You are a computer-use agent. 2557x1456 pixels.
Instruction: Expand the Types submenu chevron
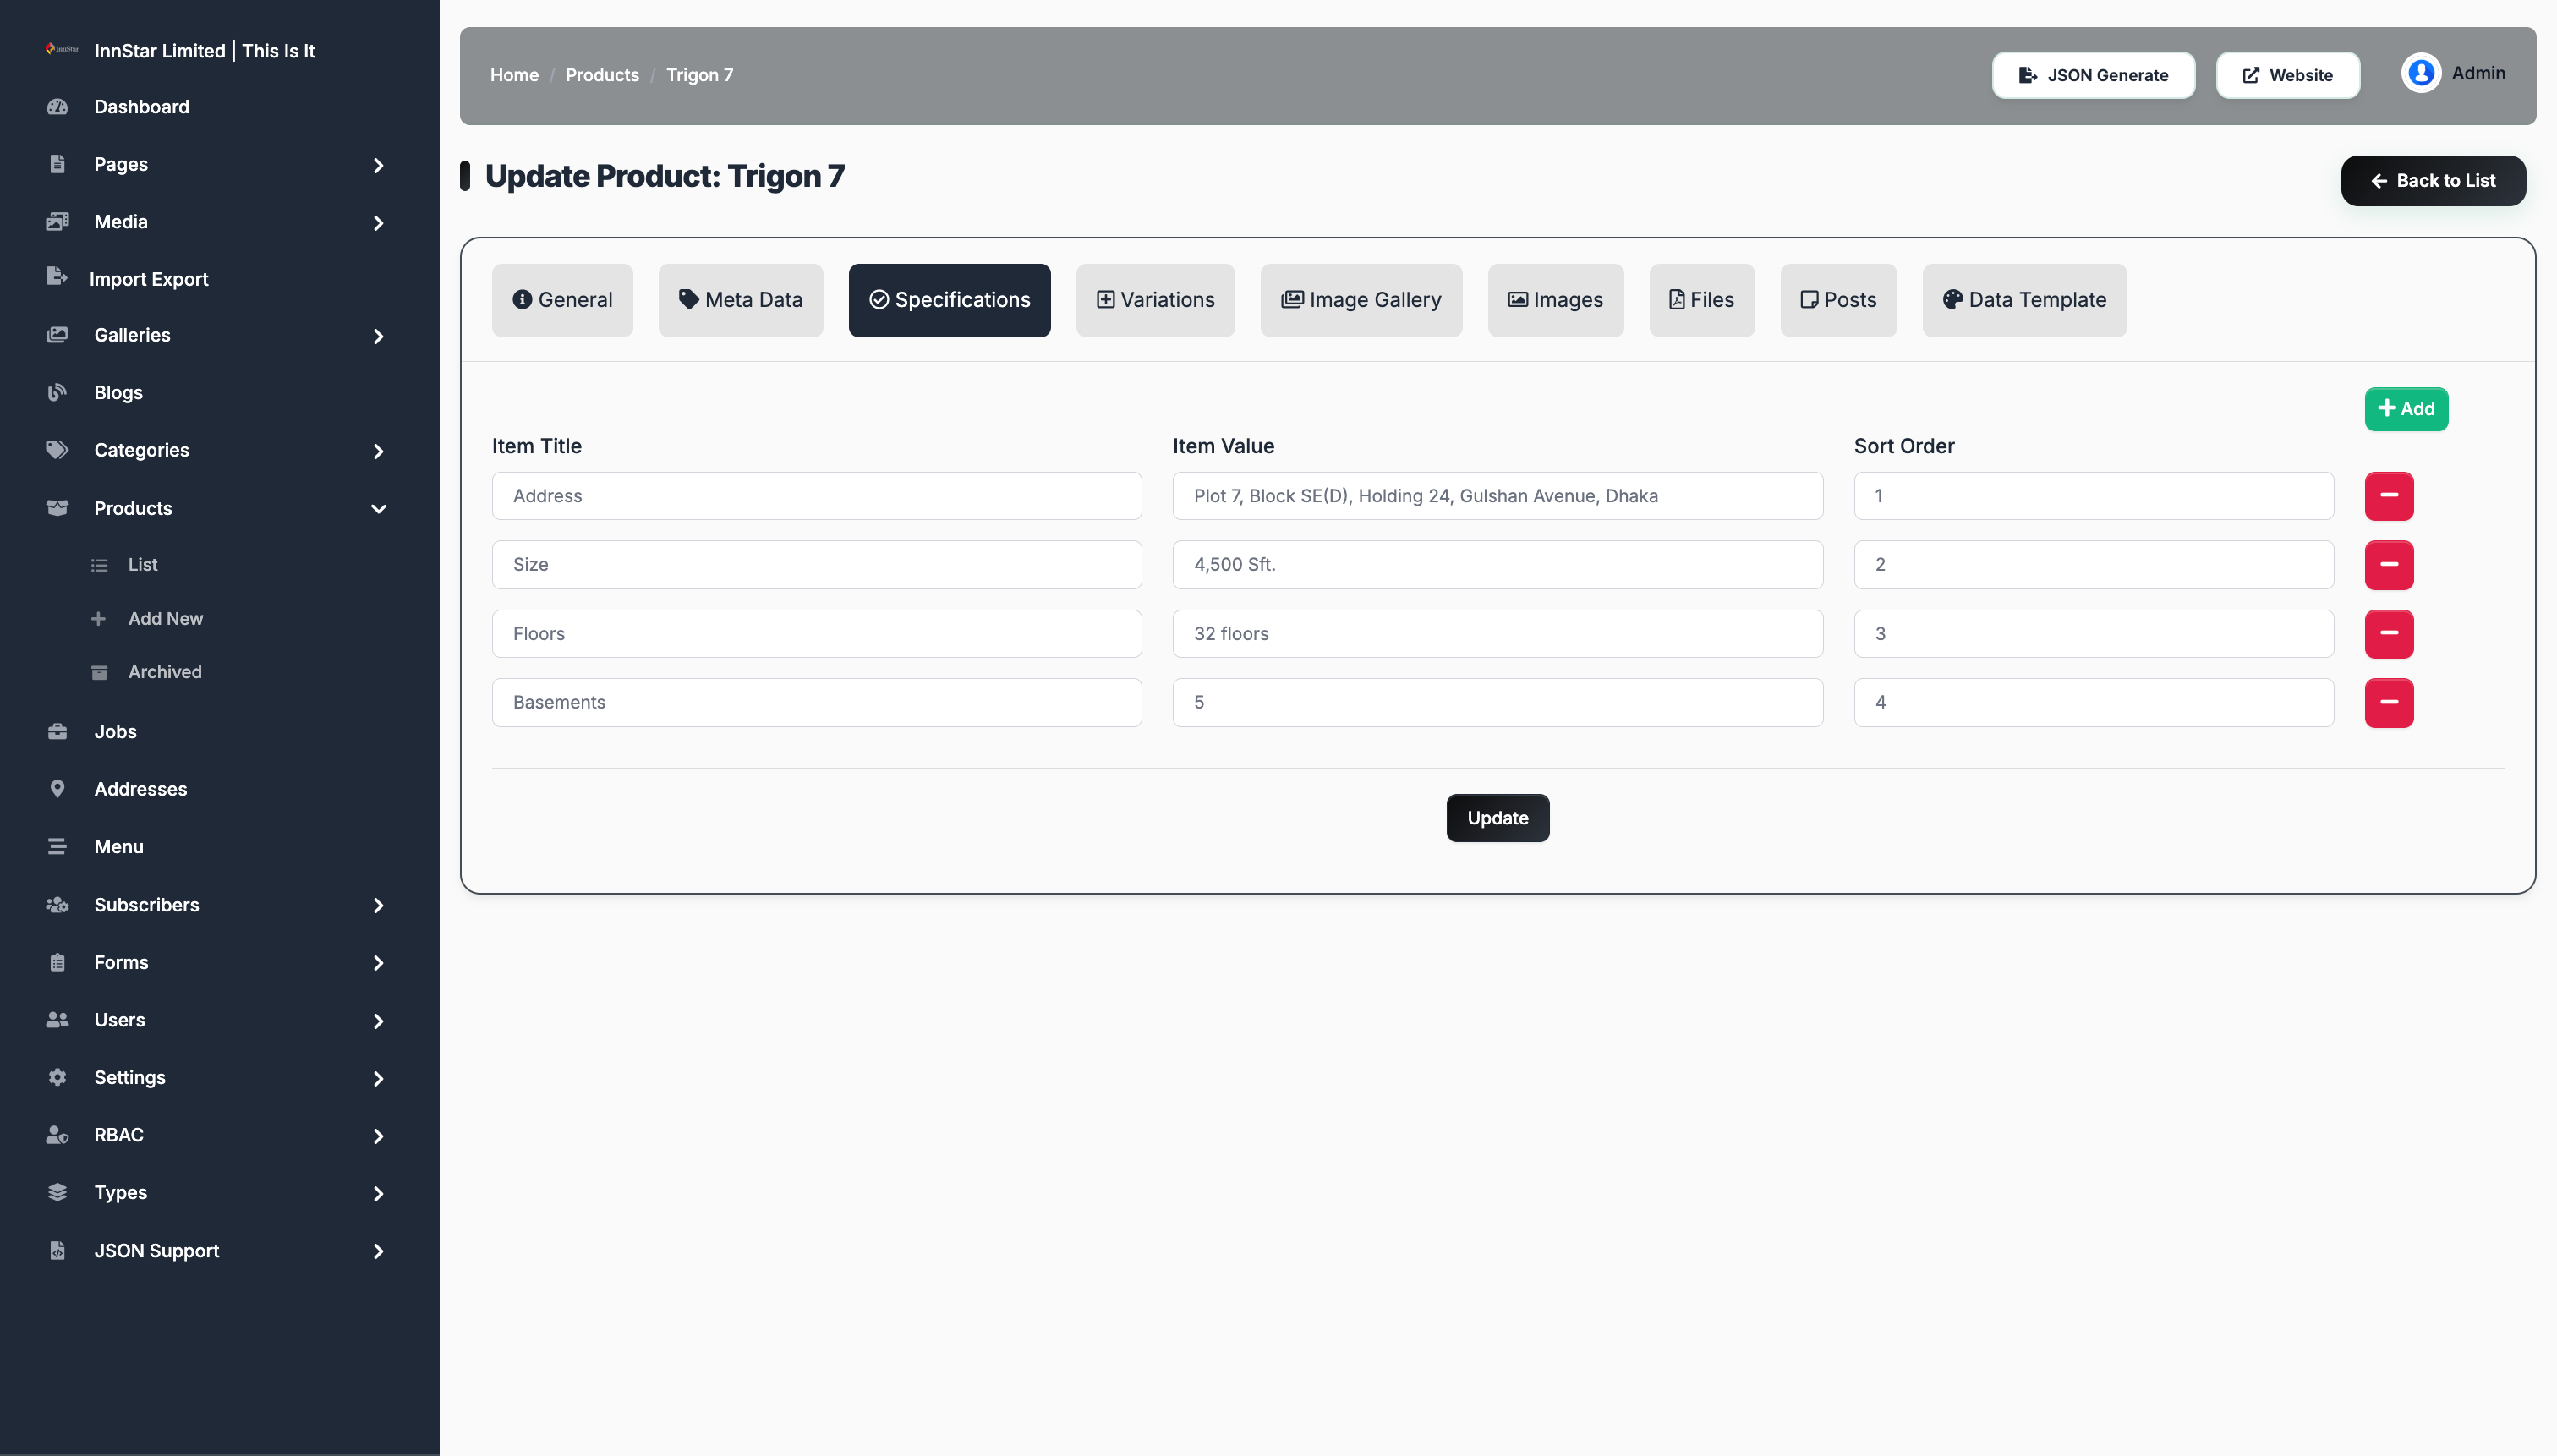click(378, 1194)
